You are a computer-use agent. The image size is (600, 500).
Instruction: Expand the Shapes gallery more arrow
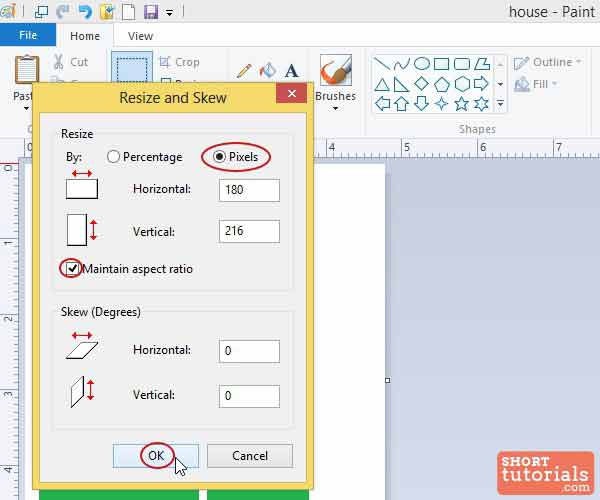coord(502,103)
